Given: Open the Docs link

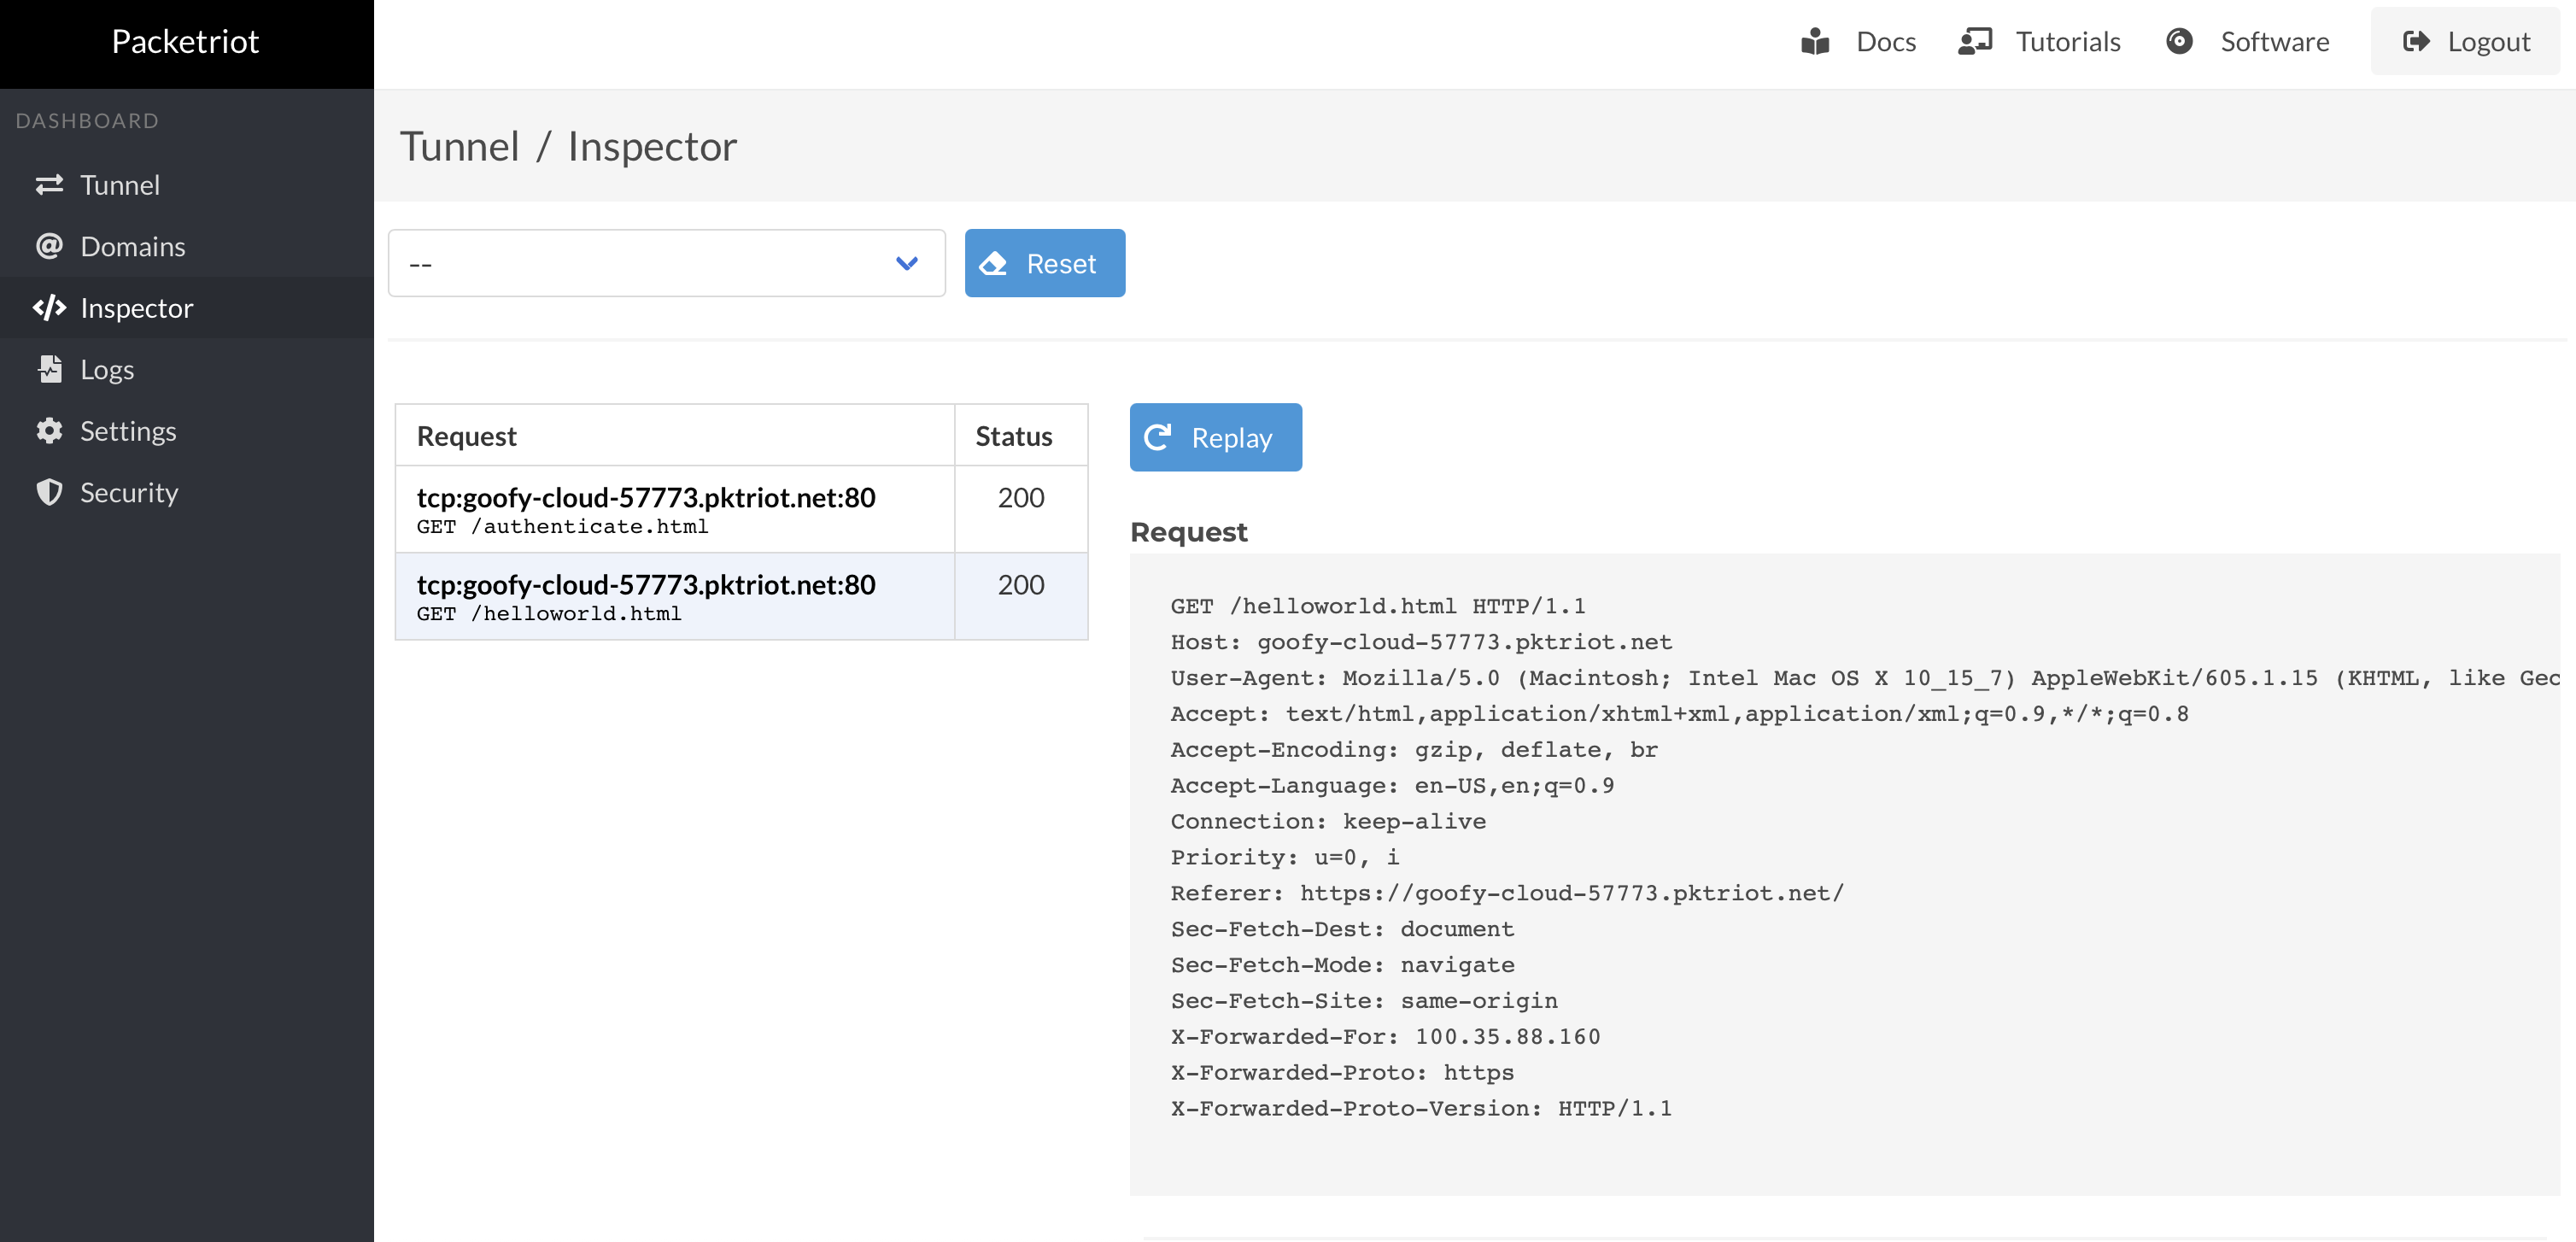Looking at the screenshot, I should (x=1885, y=41).
